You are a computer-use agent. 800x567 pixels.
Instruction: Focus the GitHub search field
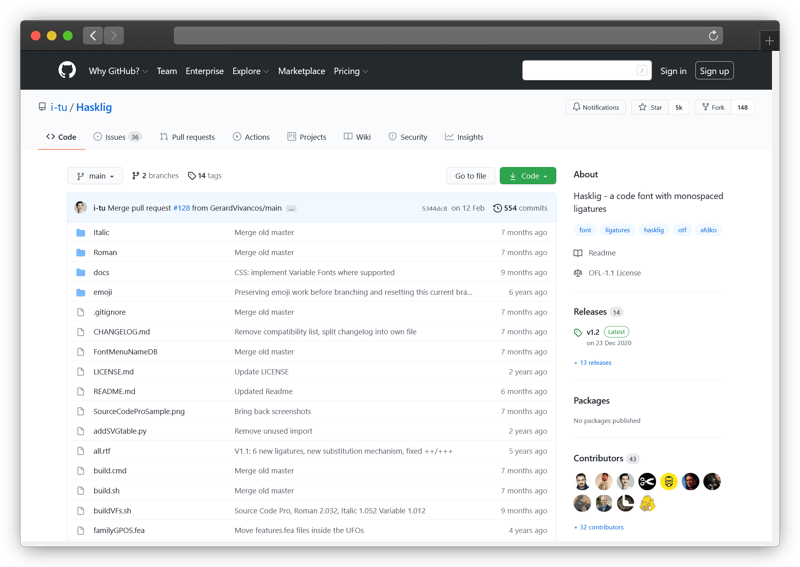point(587,70)
